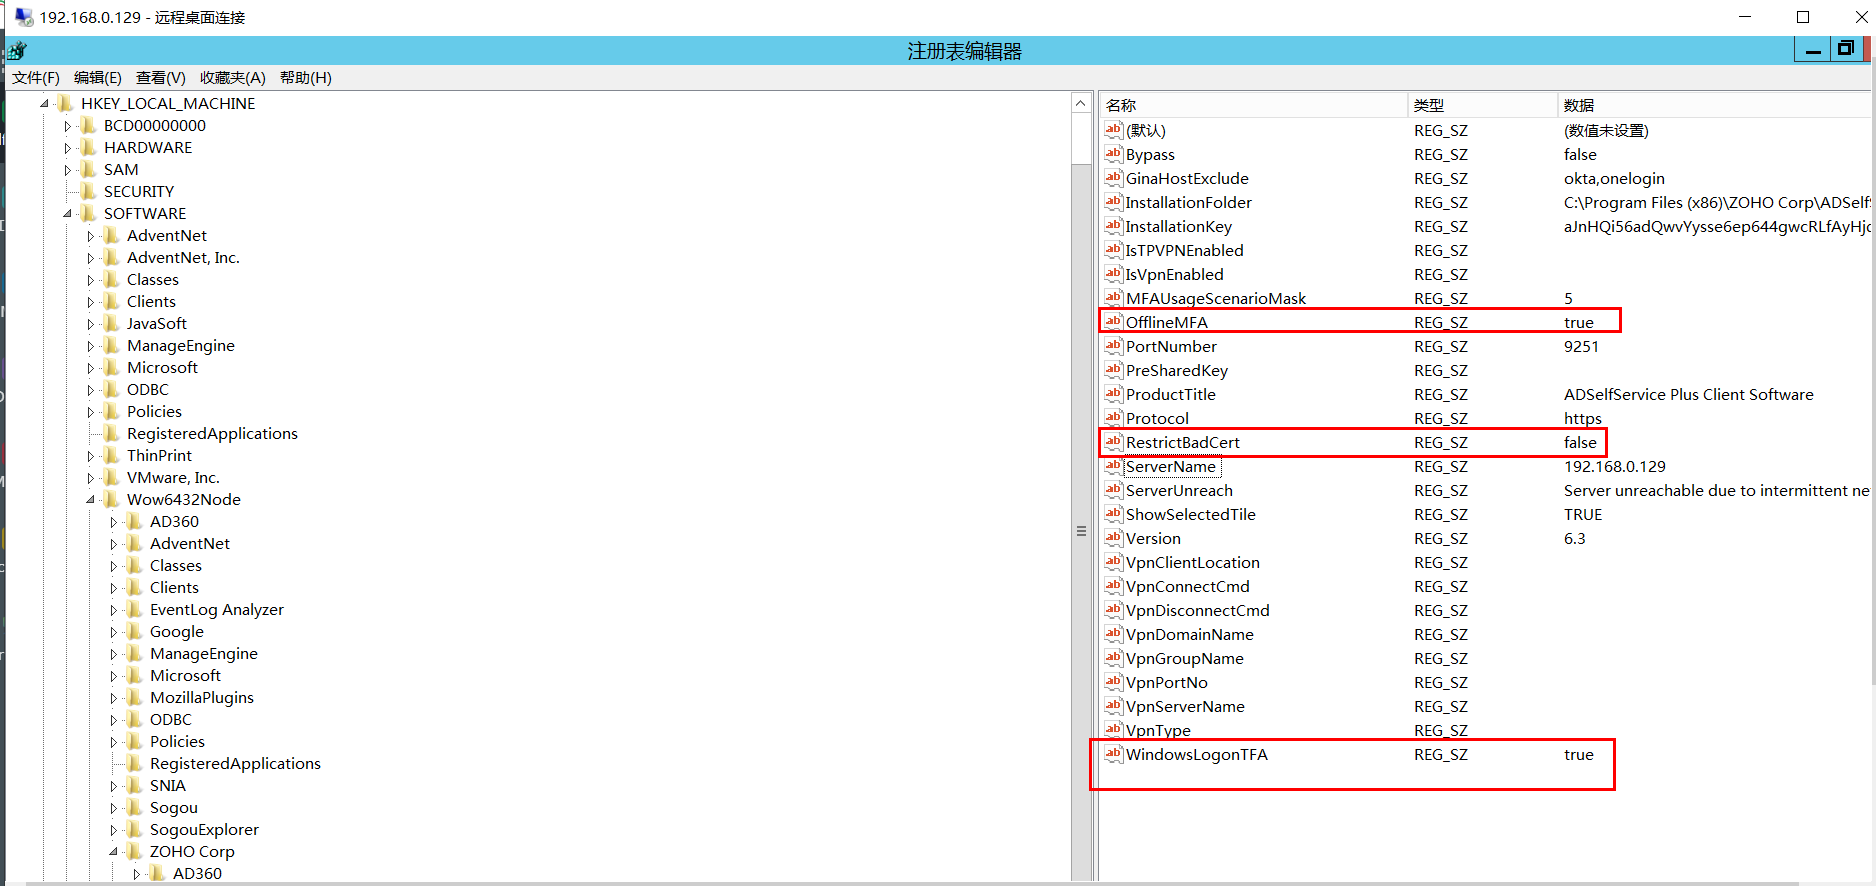Open the 查看(V) menu
The height and width of the screenshot is (886, 1876).
click(160, 78)
